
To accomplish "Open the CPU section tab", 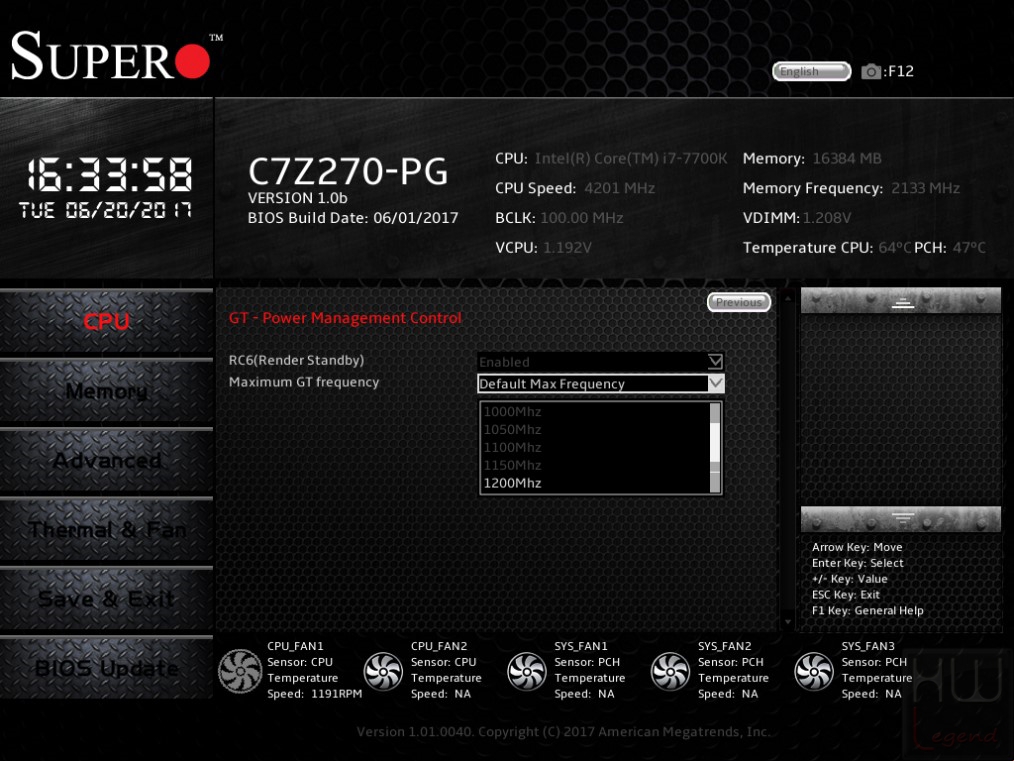I will 106,321.
